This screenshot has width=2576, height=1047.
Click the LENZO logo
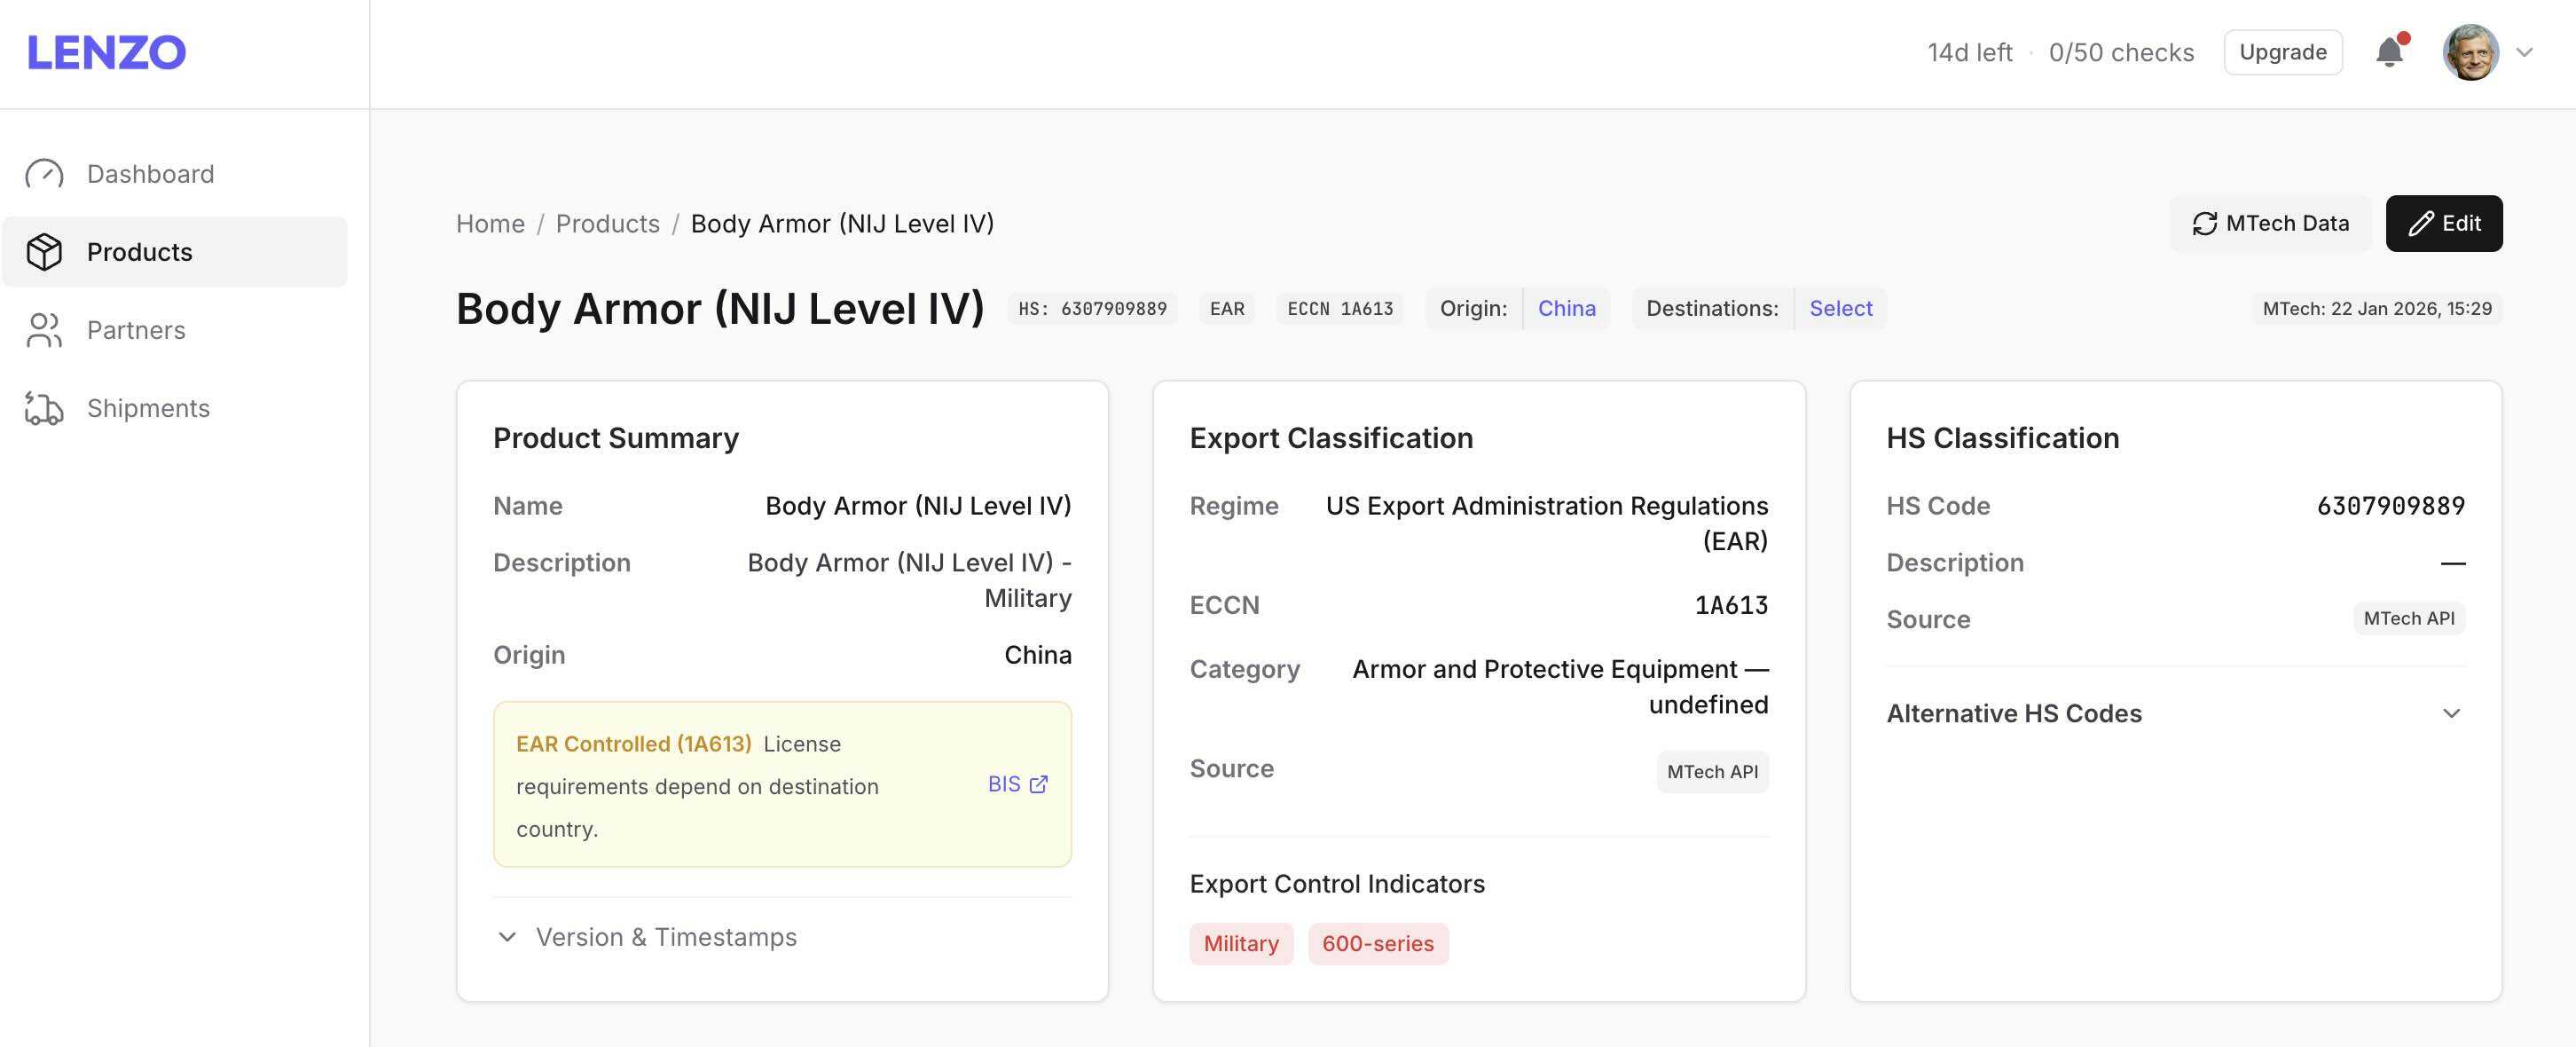106,52
